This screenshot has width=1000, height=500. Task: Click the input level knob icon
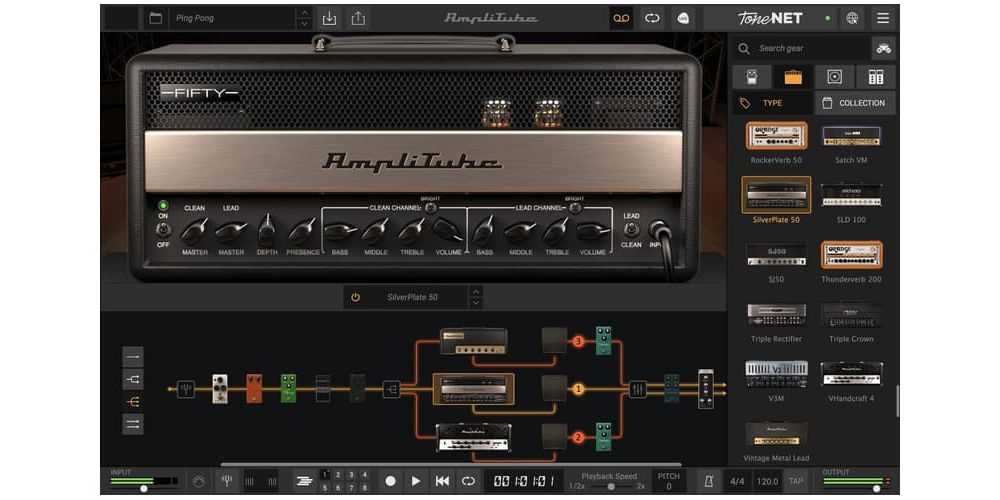point(200,481)
